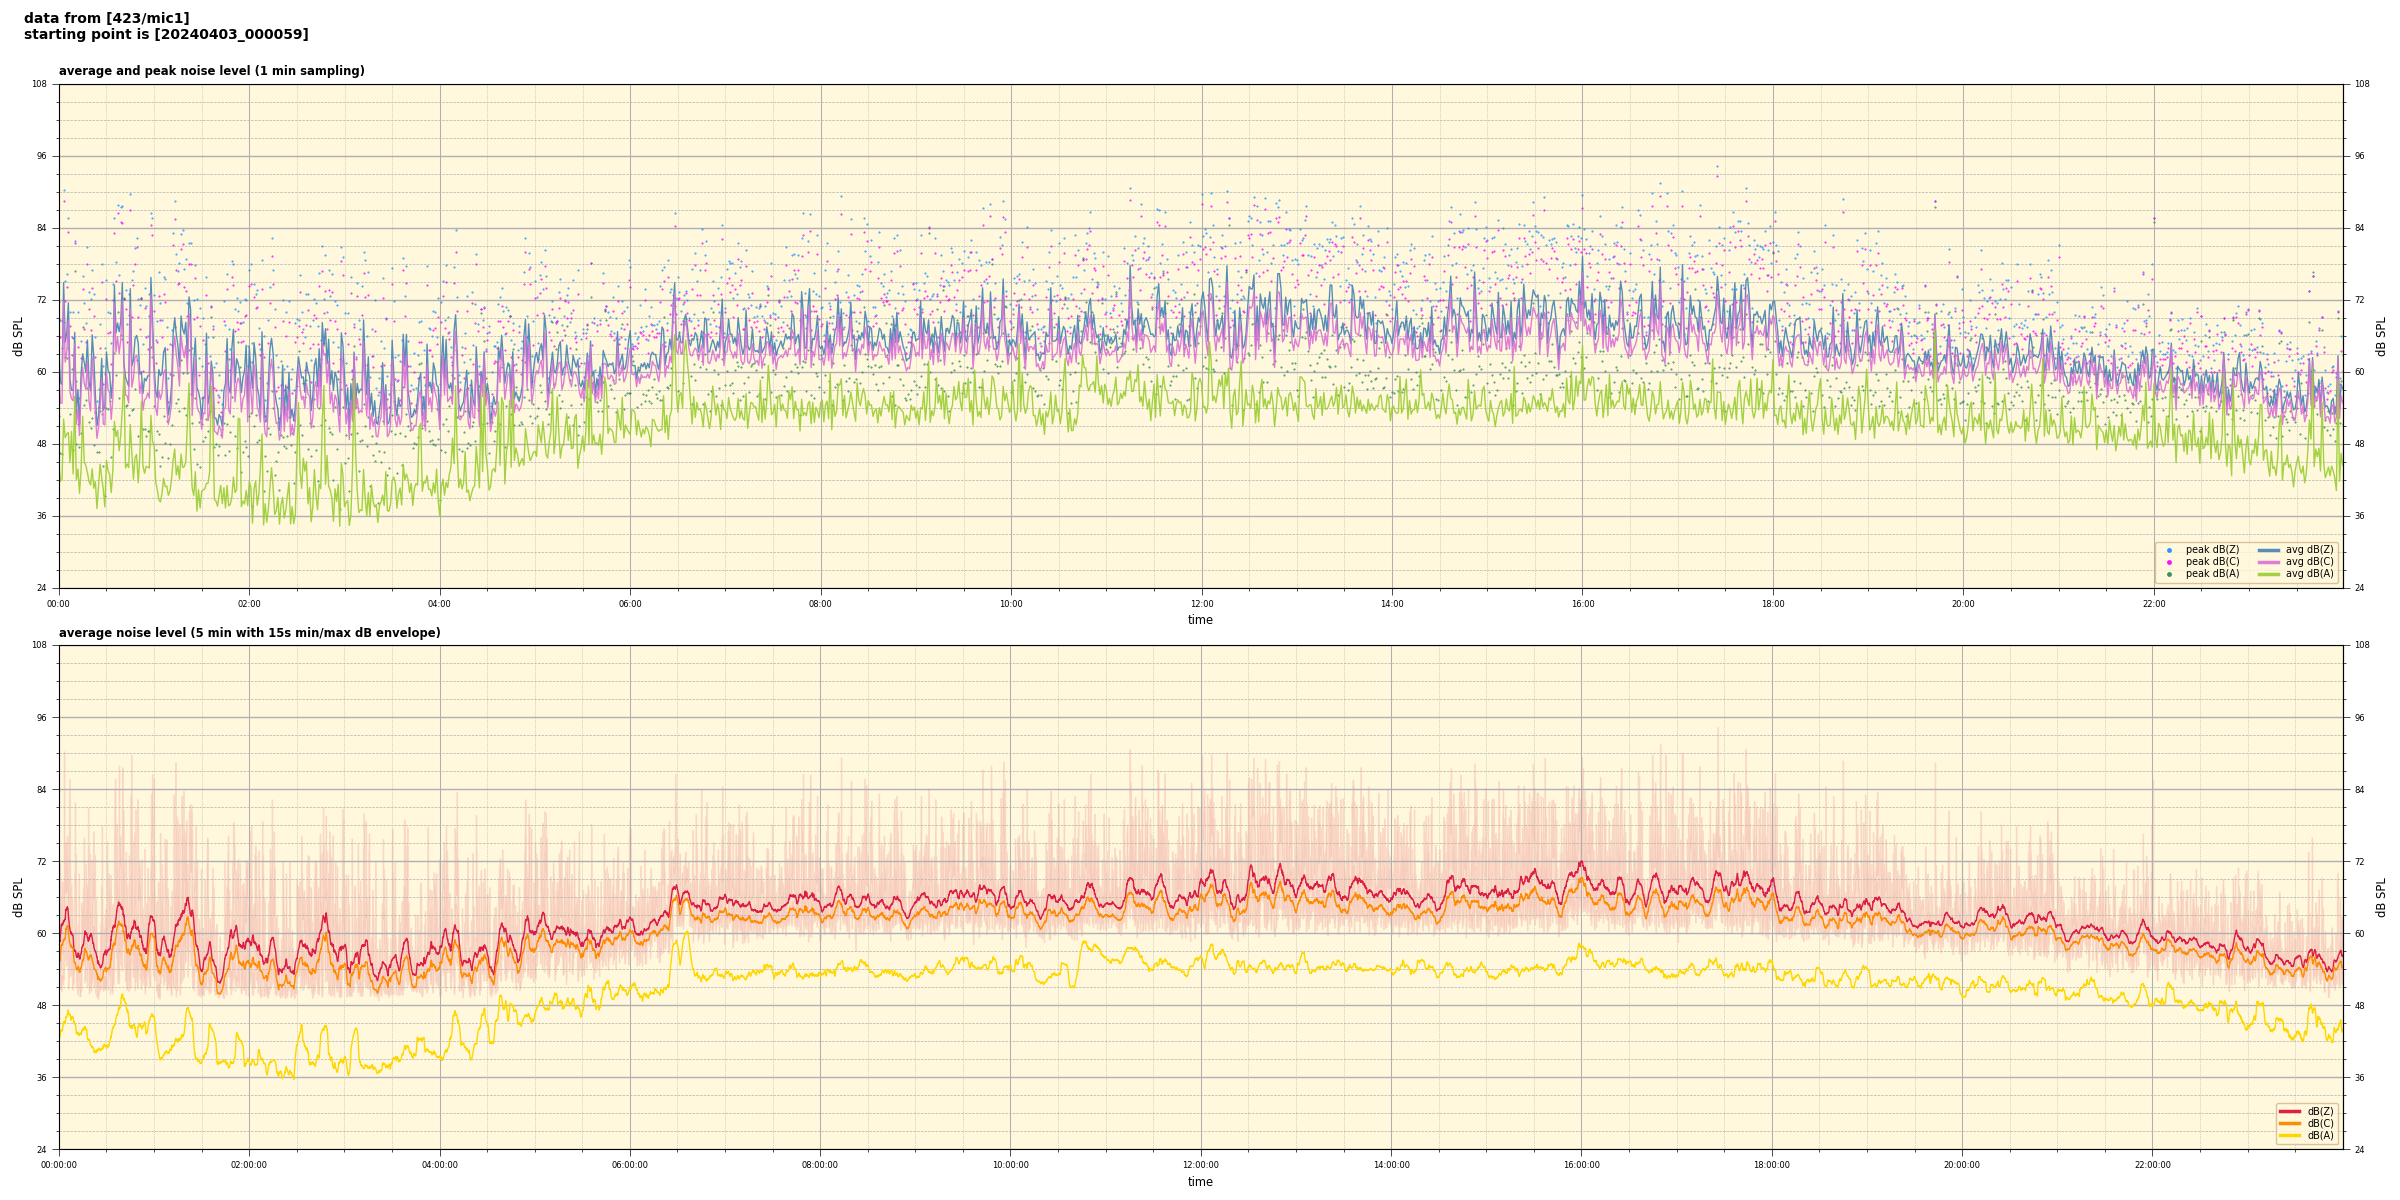This screenshot has height=1200, width=2400.
Task: Click the peak dB(A) legend marker
Action: point(2169,574)
